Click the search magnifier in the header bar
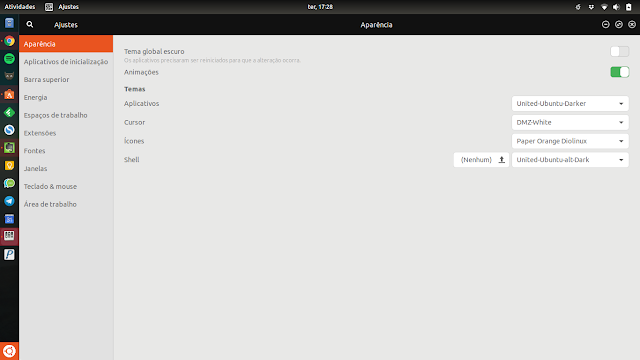Screen dimensions: 640x360 point(30,24)
